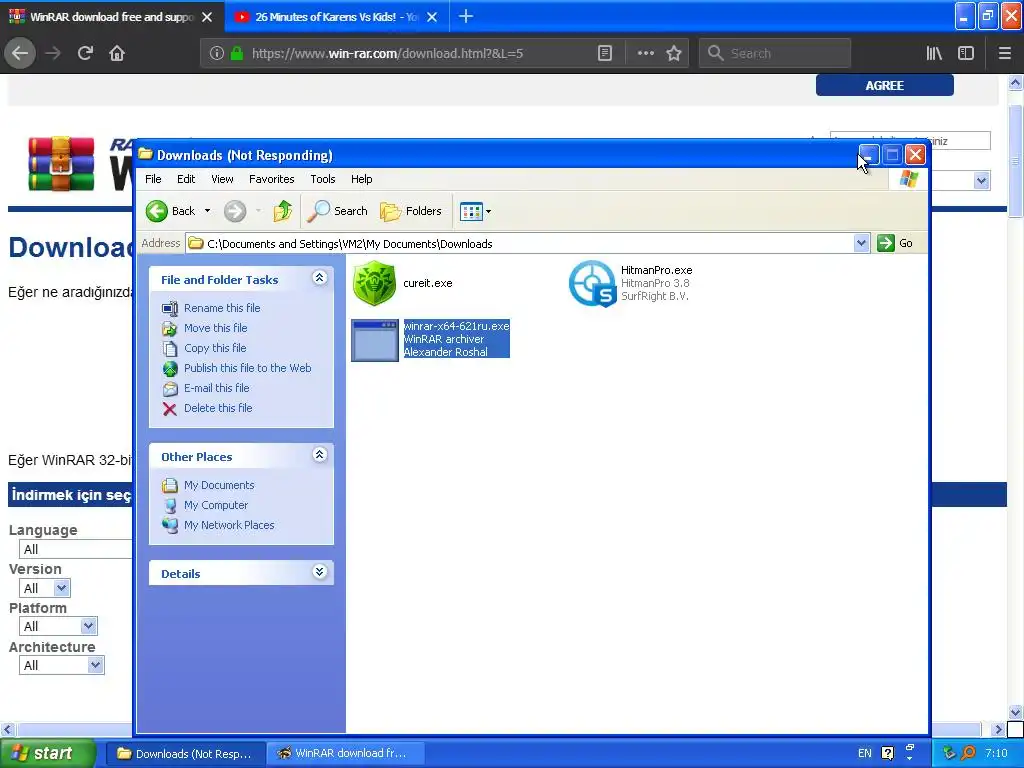Open a new Firefox tab
The height and width of the screenshot is (768, 1024).
click(466, 17)
